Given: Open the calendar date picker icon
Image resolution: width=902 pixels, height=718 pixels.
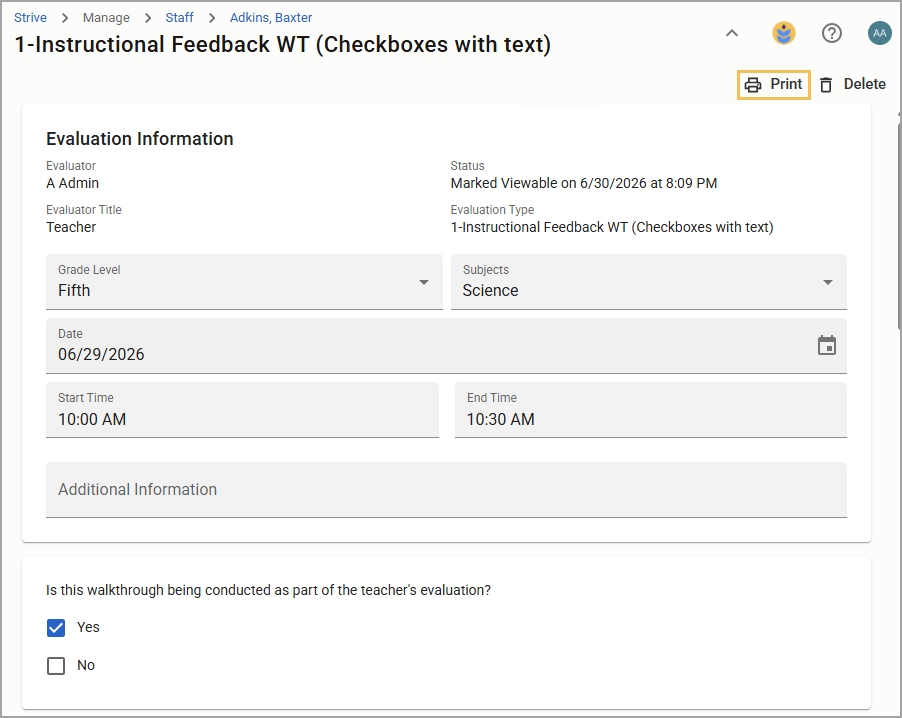Looking at the screenshot, I should (827, 346).
